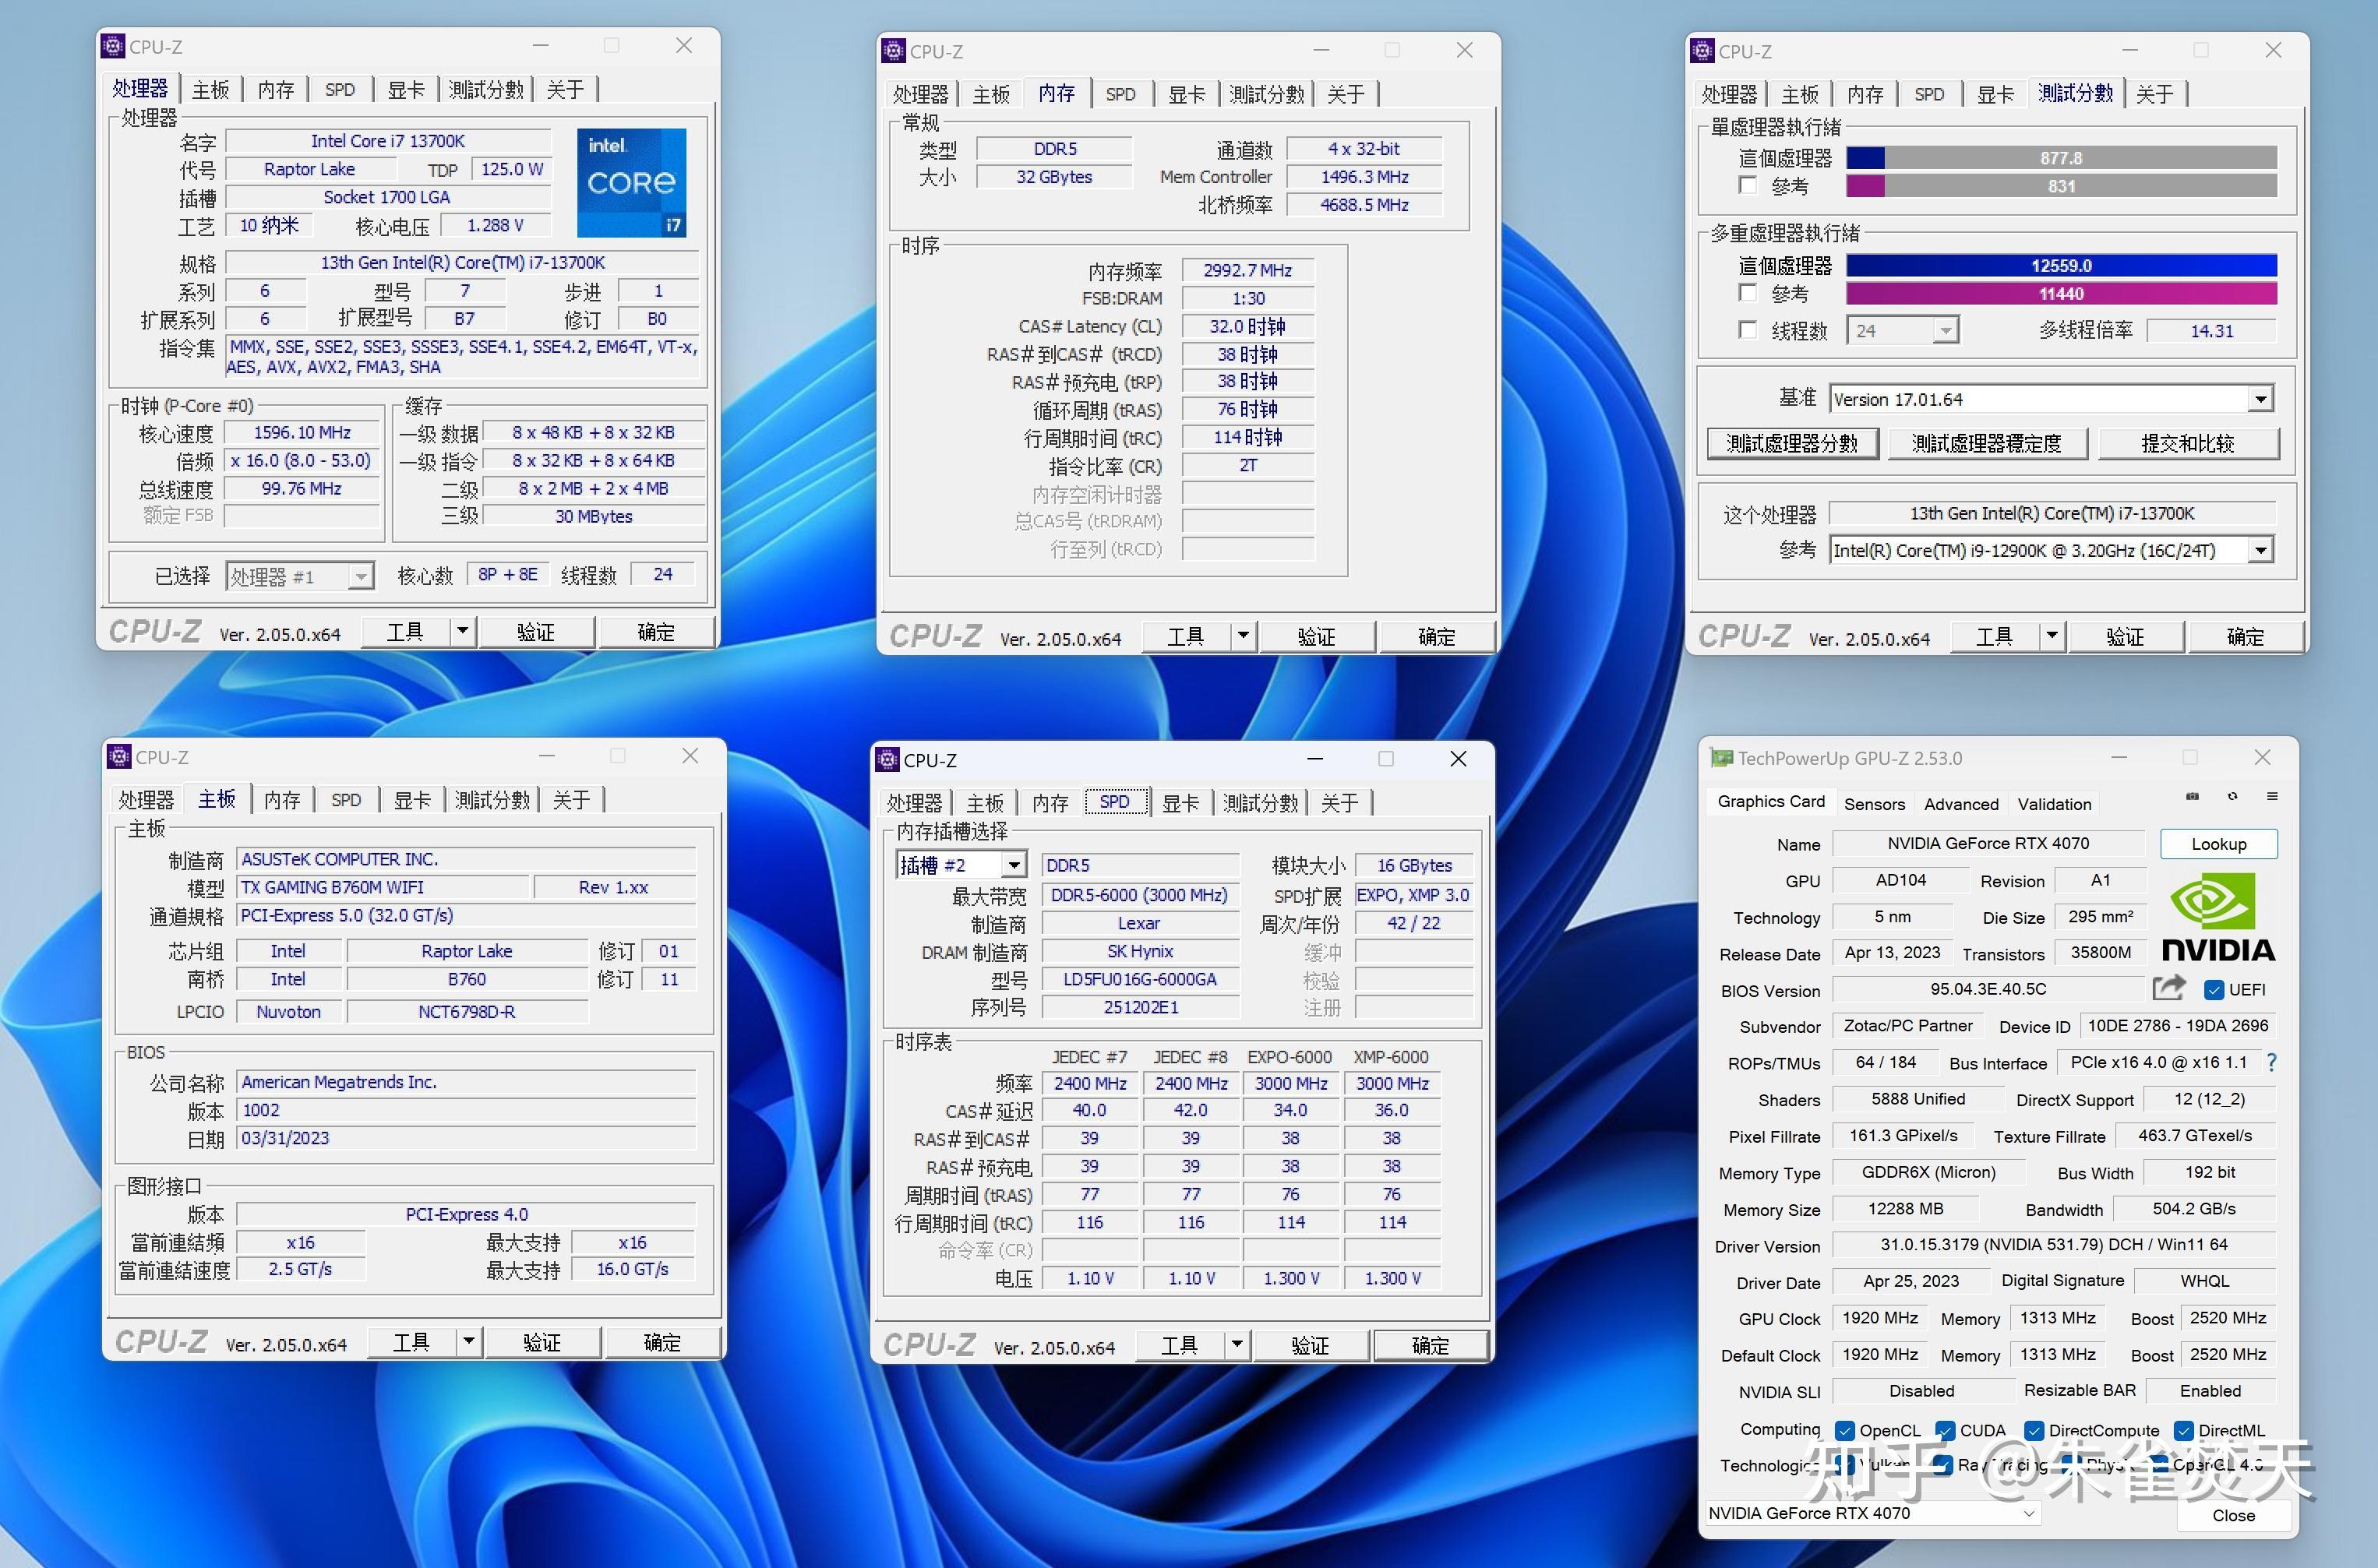Click GPU-Z screenshot camera icon
The image size is (2378, 1568).
tap(2192, 796)
